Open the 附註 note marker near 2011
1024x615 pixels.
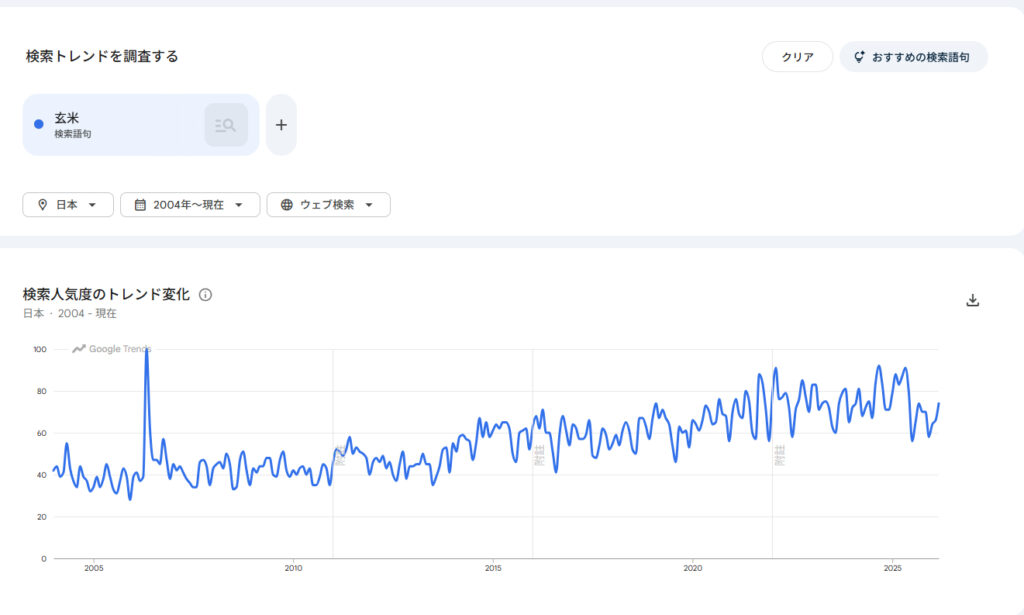(339, 456)
